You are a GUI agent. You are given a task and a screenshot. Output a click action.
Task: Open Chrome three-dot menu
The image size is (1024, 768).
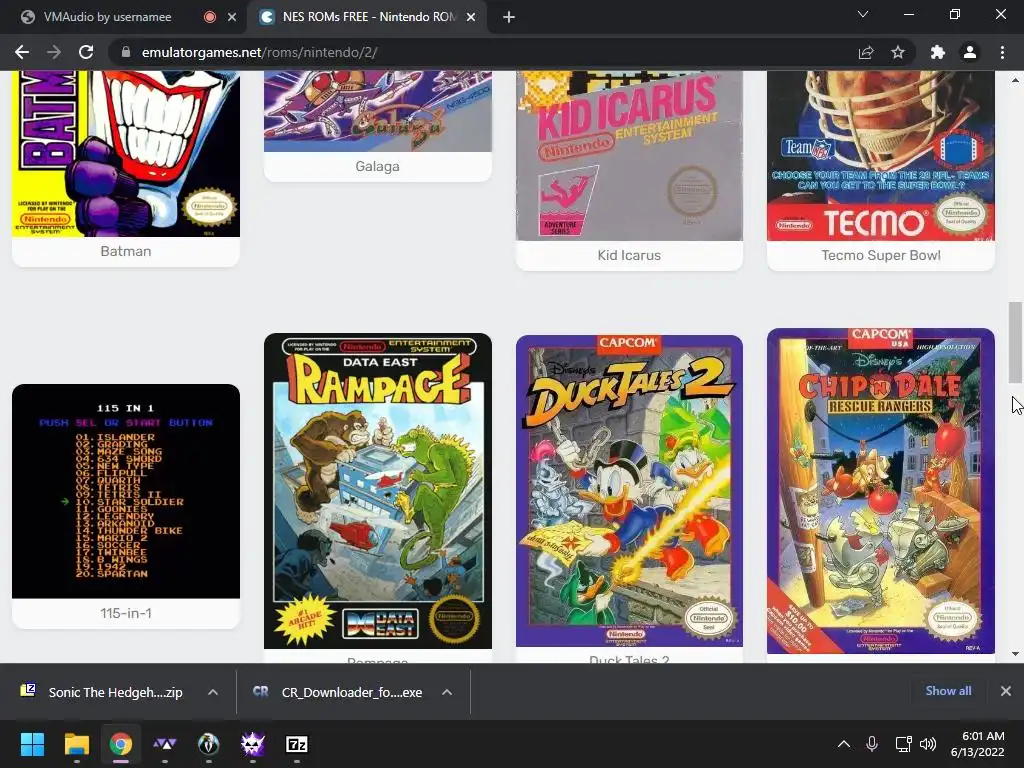tap(1002, 52)
